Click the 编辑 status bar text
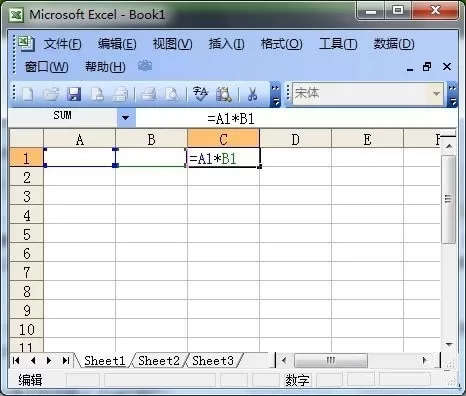Viewport: 466px width, 396px height. (x=30, y=380)
